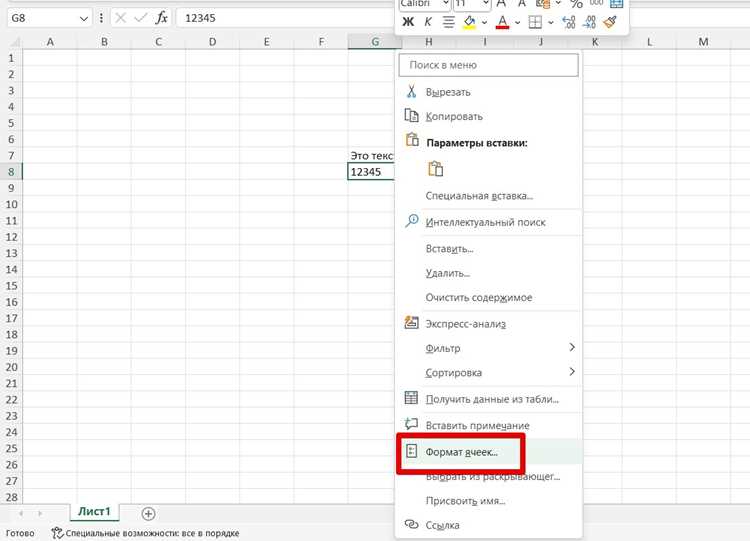Click the center alignment icon

click(x=448, y=22)
